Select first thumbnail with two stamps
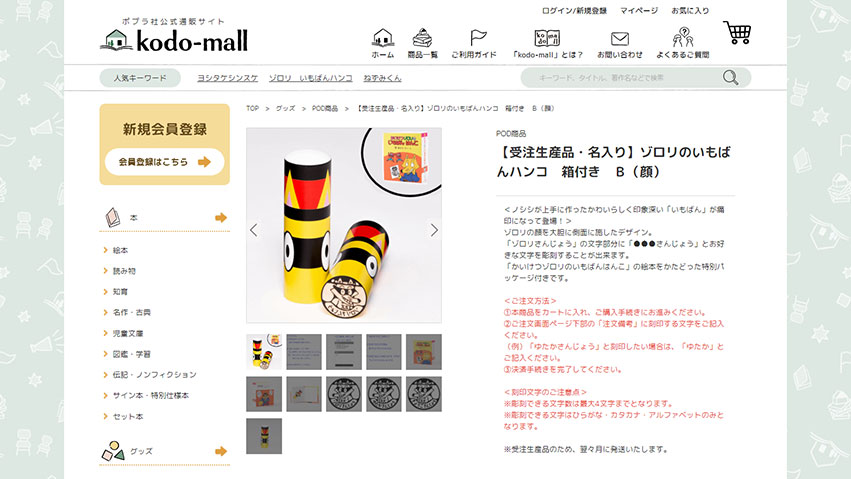 click(x=264, y=352)
